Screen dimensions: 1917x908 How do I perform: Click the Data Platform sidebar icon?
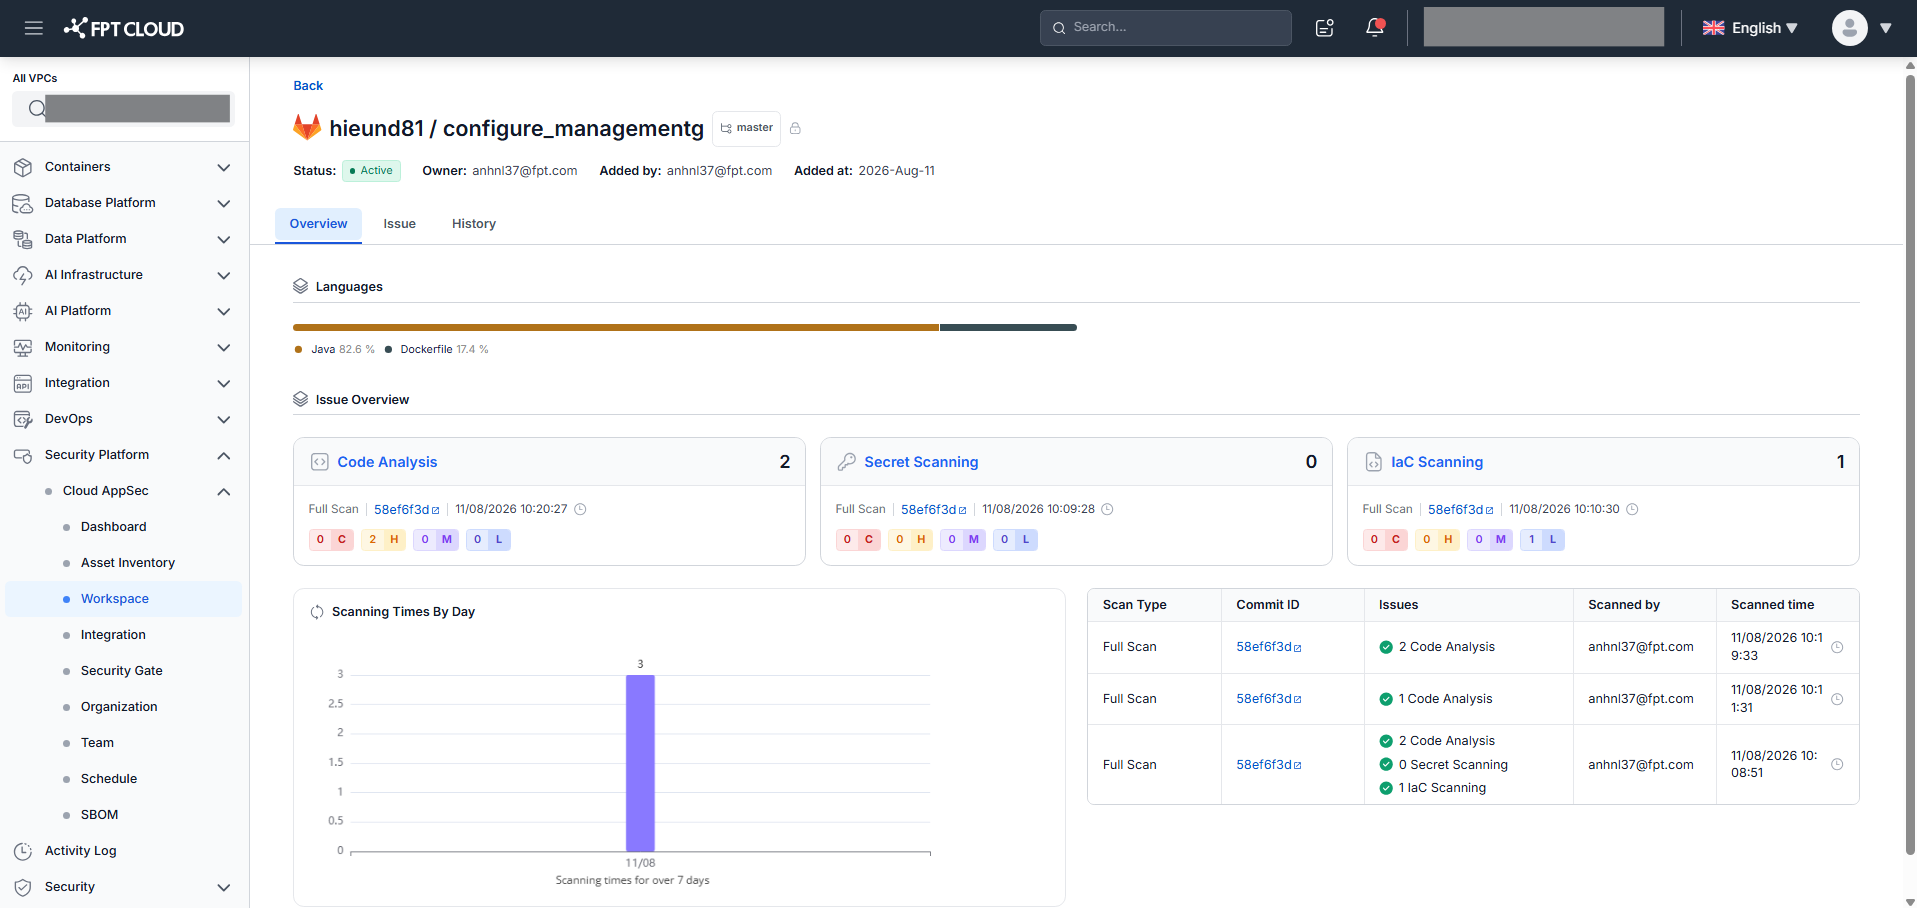23,239
